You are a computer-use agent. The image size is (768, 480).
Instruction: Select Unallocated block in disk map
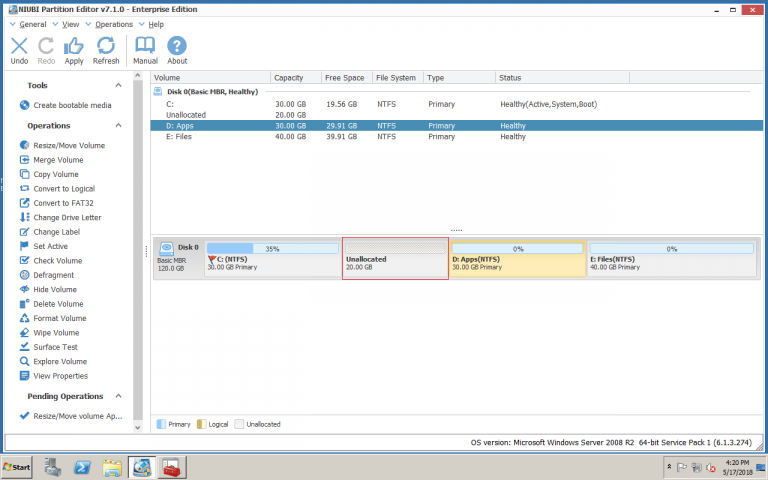pyautogui.click(x=395, y=259)
